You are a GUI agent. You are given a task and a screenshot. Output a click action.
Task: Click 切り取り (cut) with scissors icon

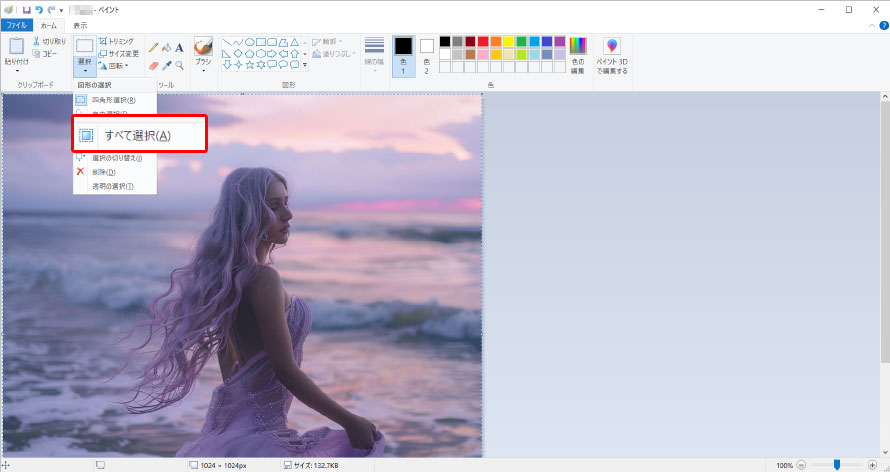[x=50, y=41]
